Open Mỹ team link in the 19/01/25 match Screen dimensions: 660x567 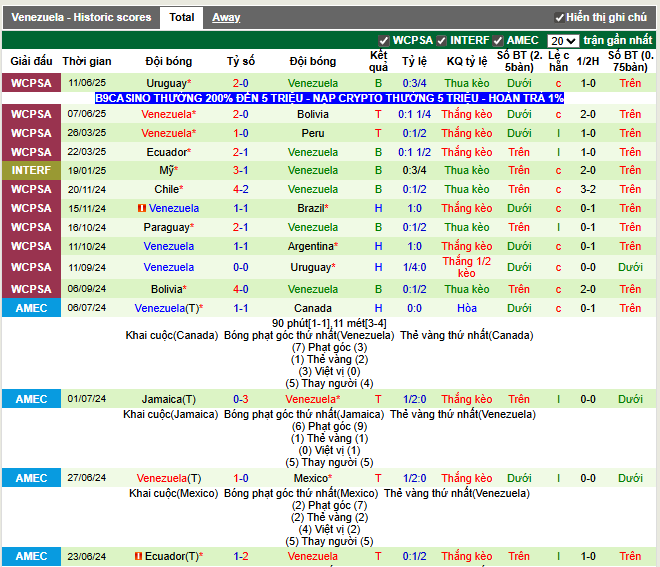(169, 170)
